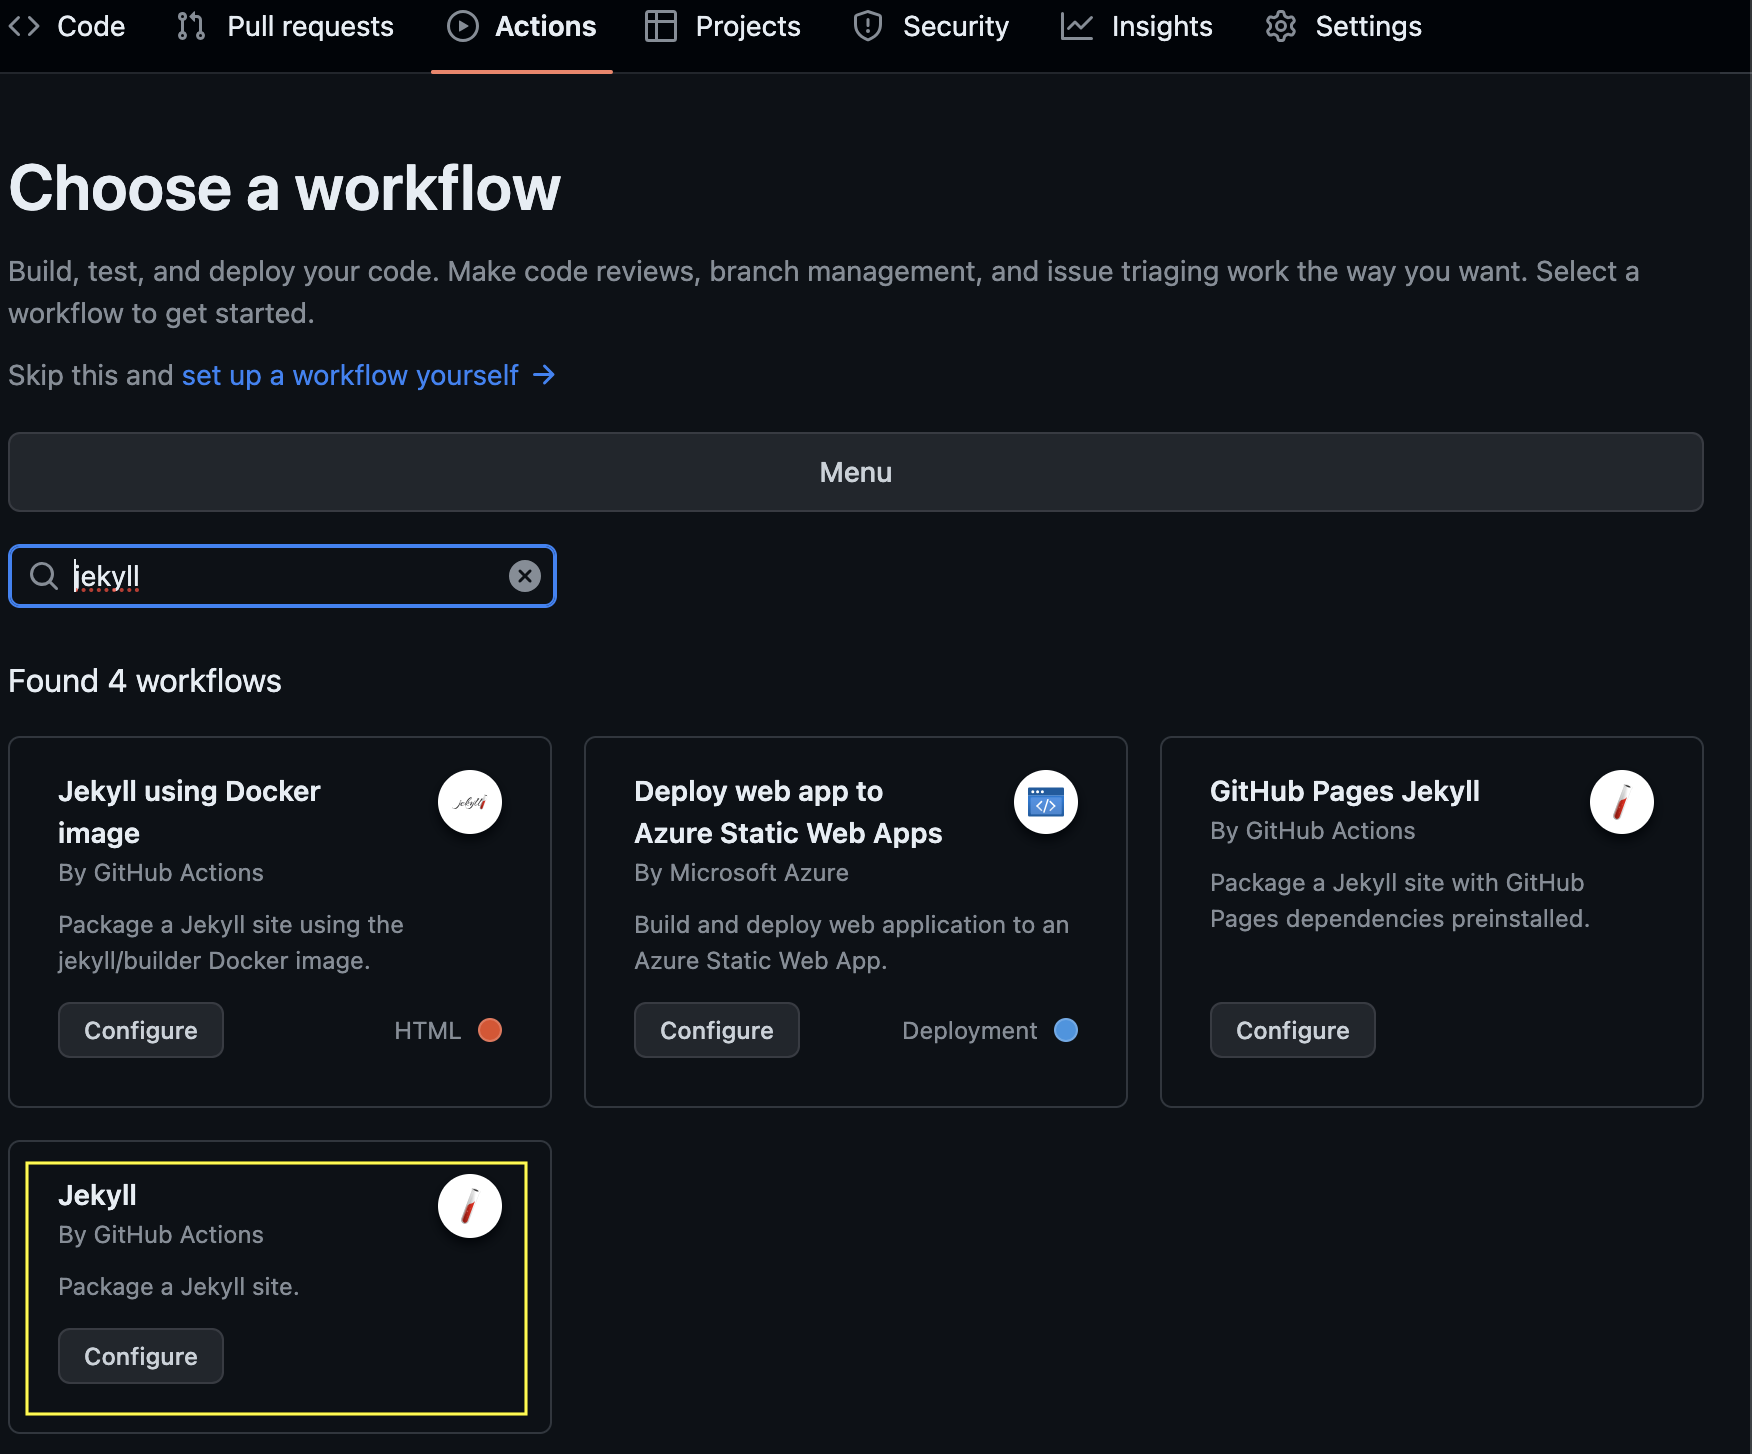Focus the jekyll search field
Image resolution: width=1752 pixels, height=1454 pixels.
283,576
